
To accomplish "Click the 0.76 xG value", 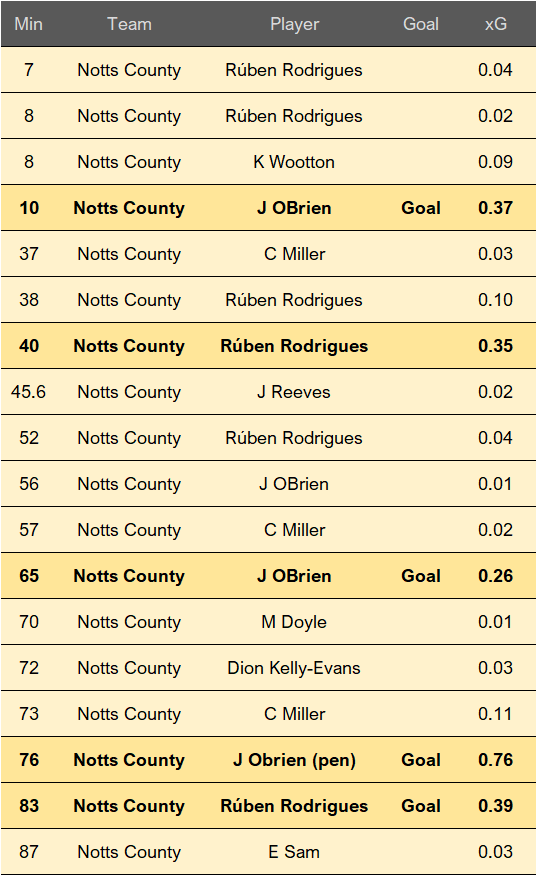I will pyautogui.click(x=495, y=759).
